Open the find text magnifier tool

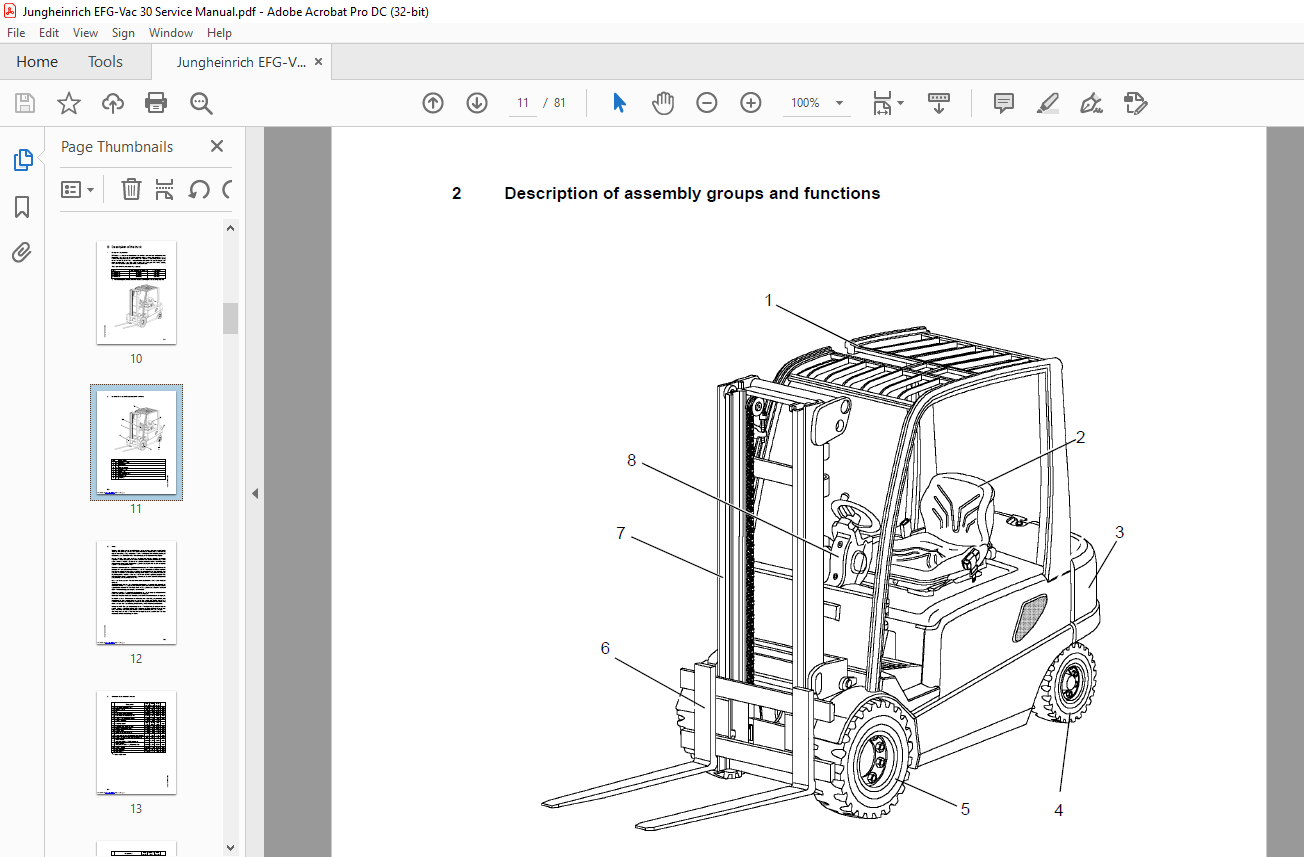(x=201, y=103)
